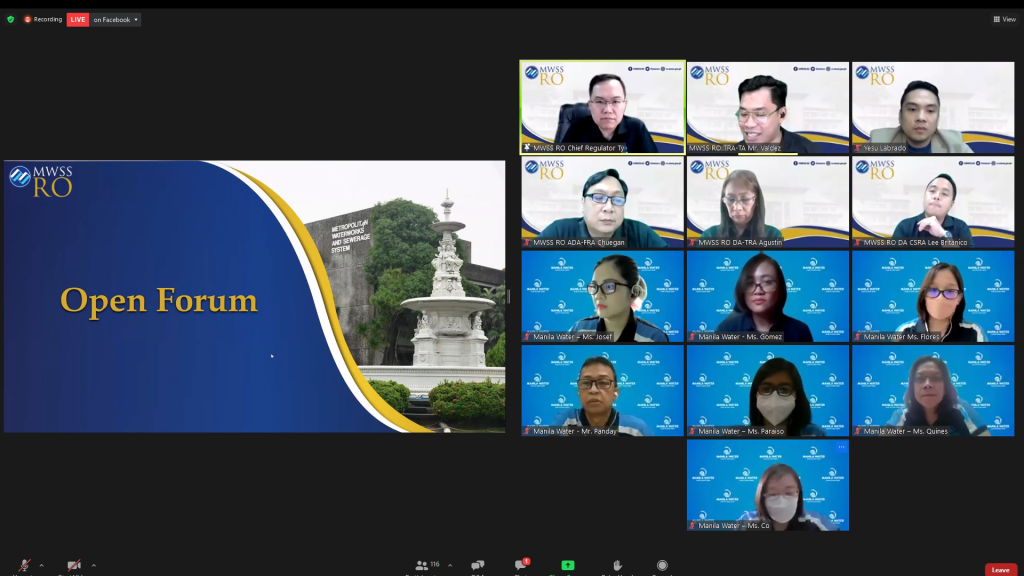Click the muted mic icon on Ms. Quines
The width and height of the screenshot is (1024, 576).
858,431
